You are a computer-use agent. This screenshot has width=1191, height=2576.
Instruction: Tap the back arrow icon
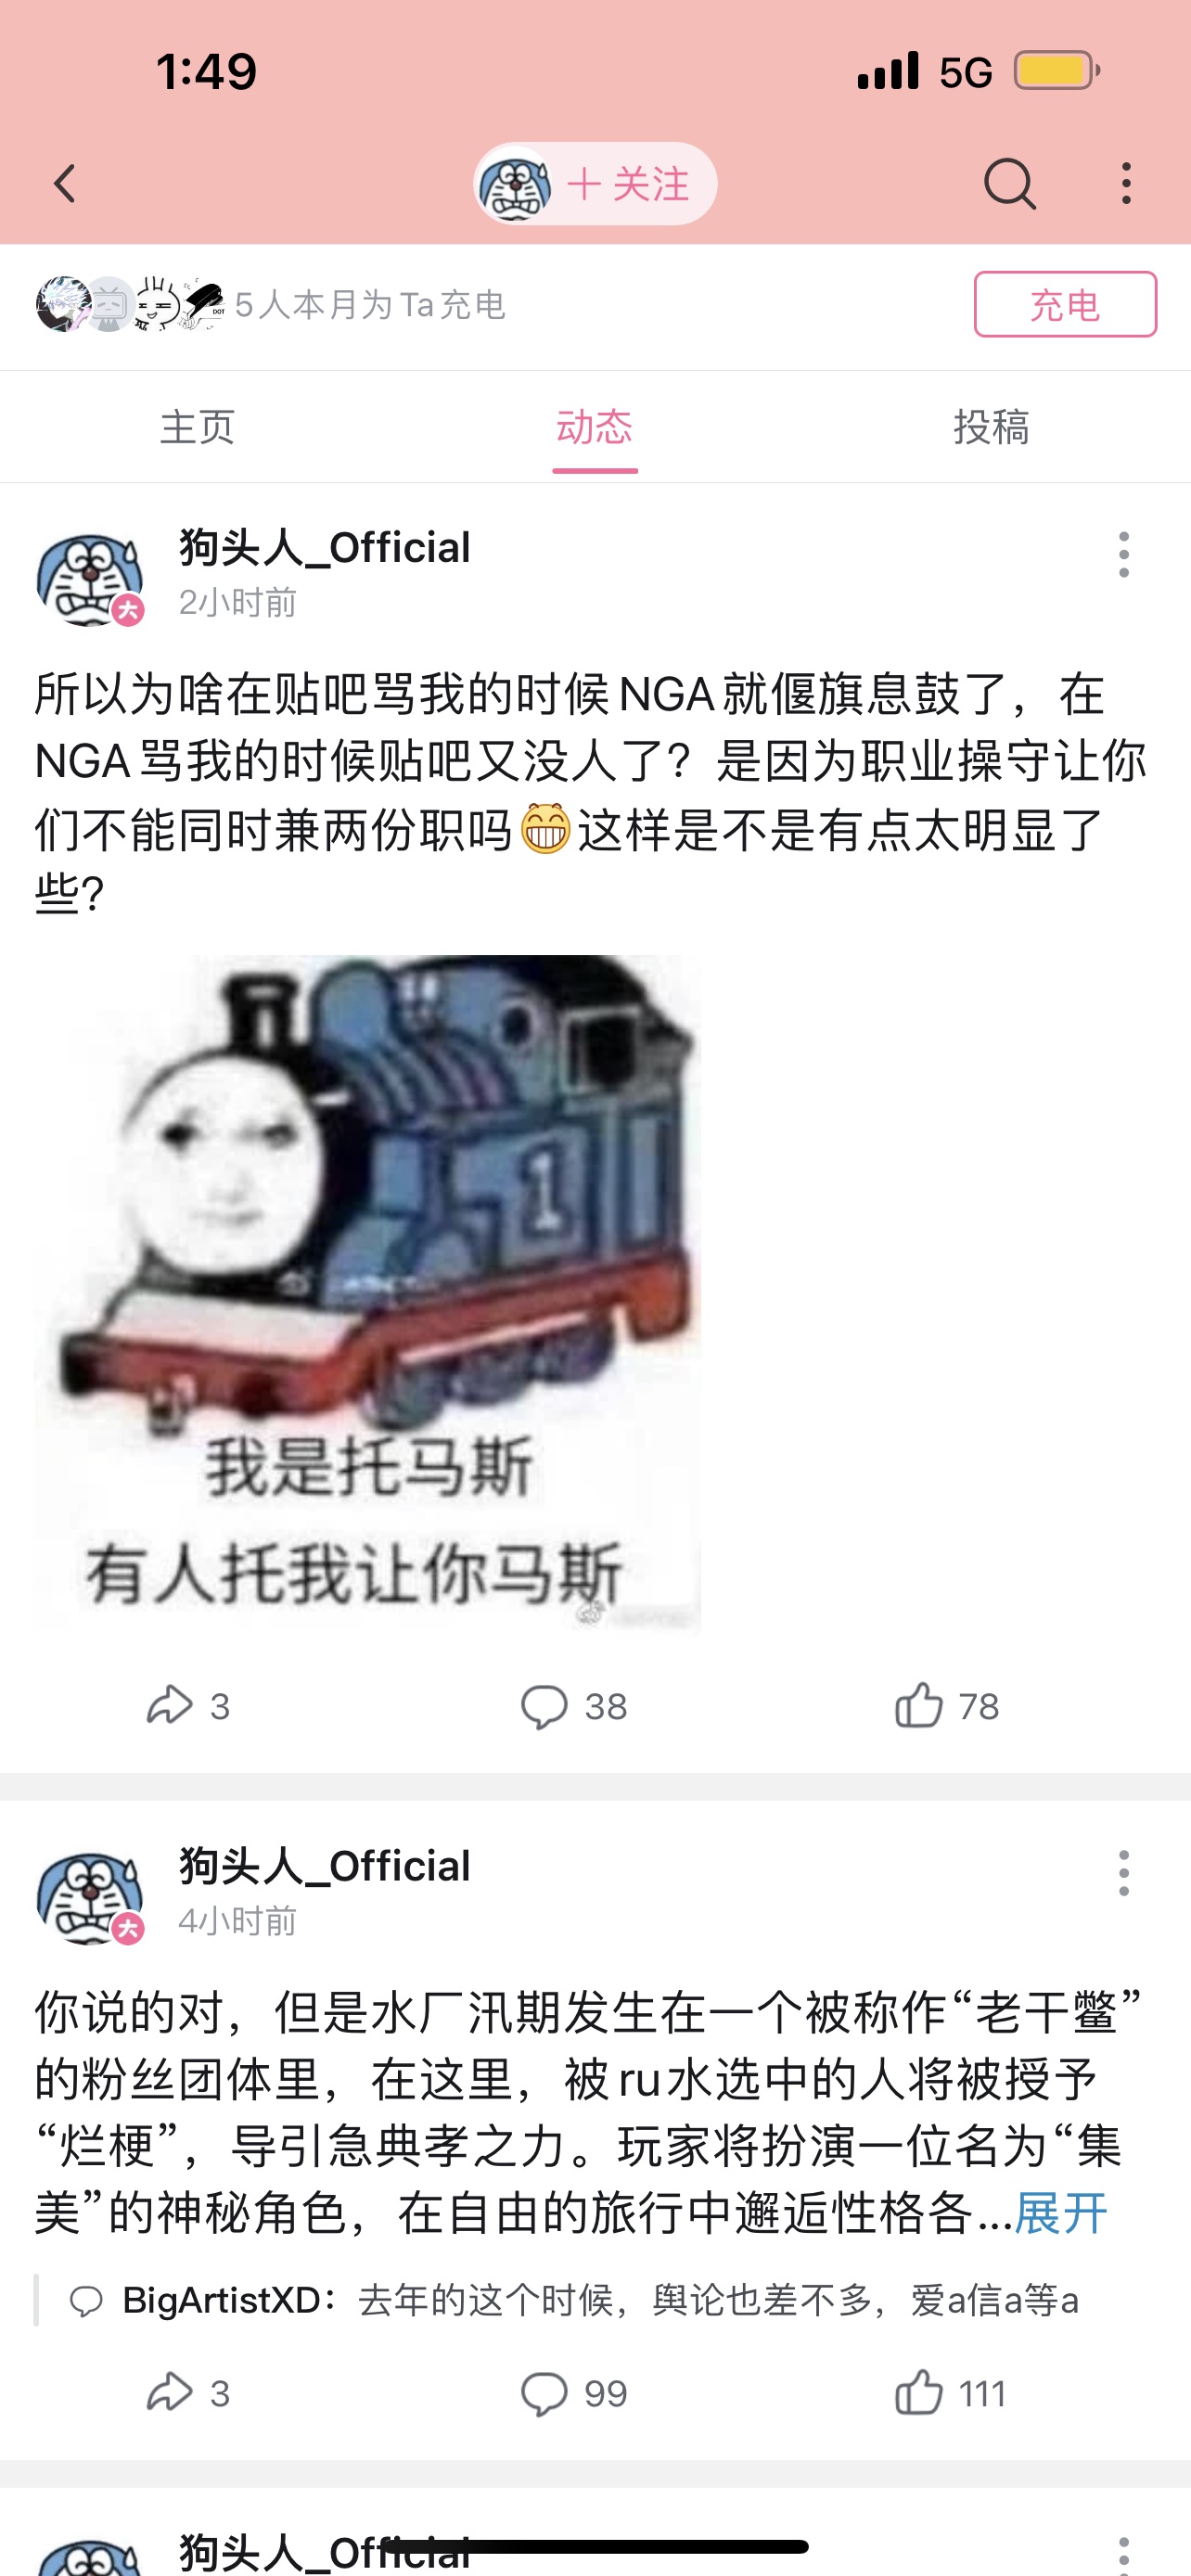coord(65,184)
